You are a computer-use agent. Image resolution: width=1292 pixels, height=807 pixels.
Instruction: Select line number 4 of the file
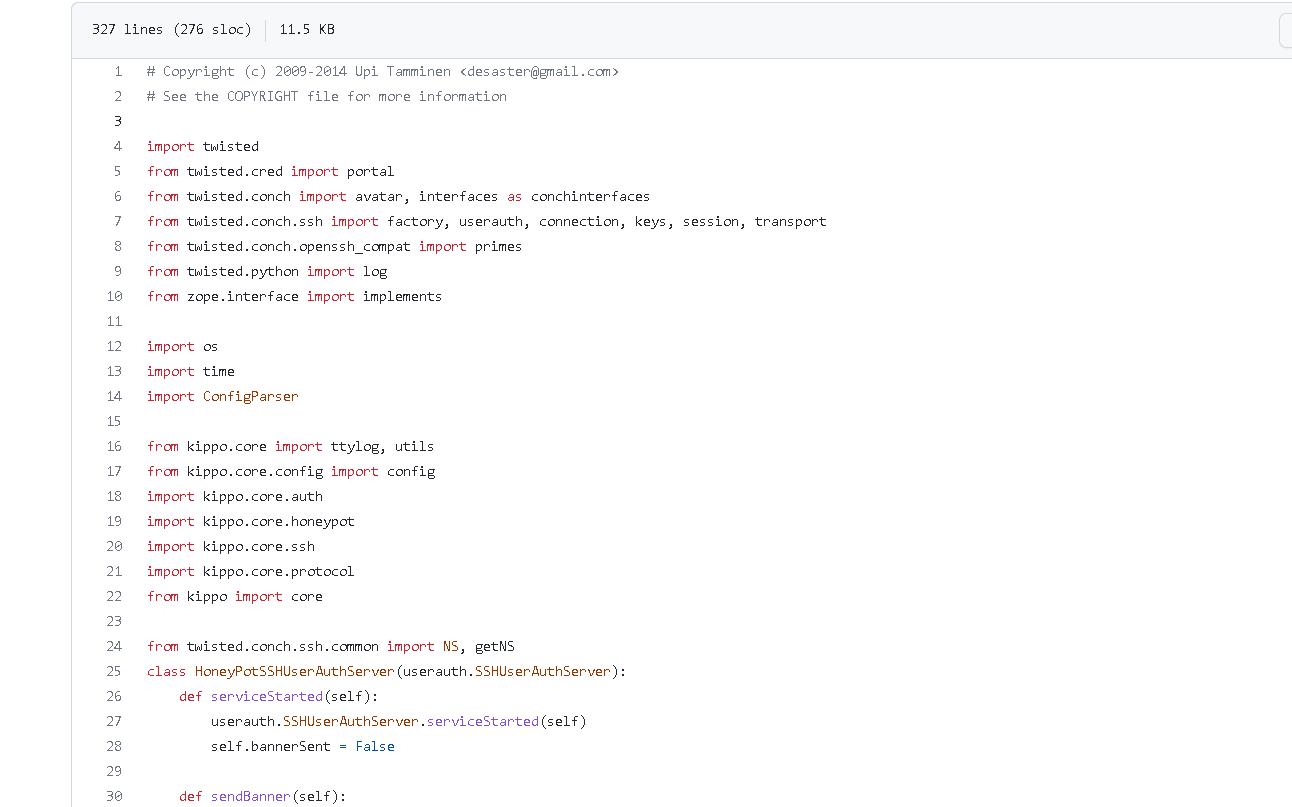point(118,146)
